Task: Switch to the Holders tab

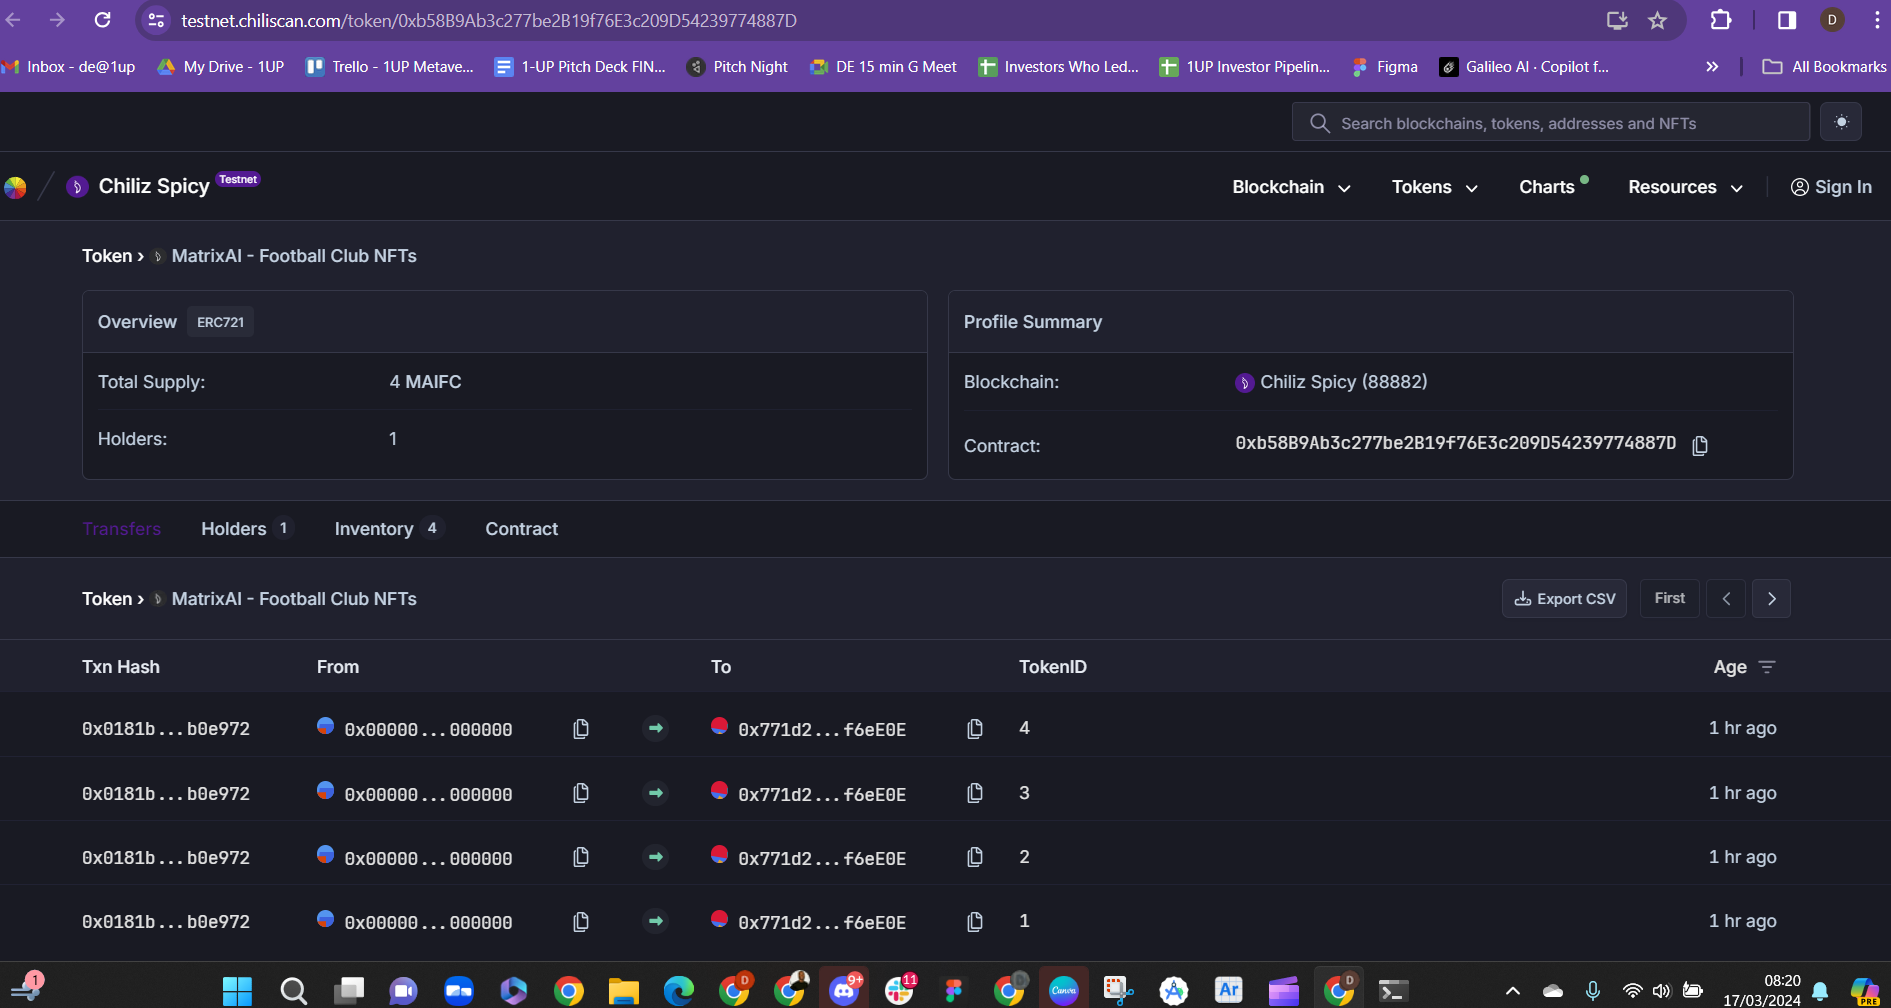Action: pos(246,529)
